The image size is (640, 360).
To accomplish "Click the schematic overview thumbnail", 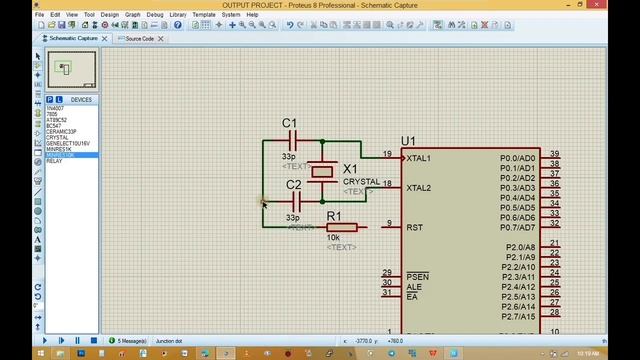I will (x=72, y=69).
